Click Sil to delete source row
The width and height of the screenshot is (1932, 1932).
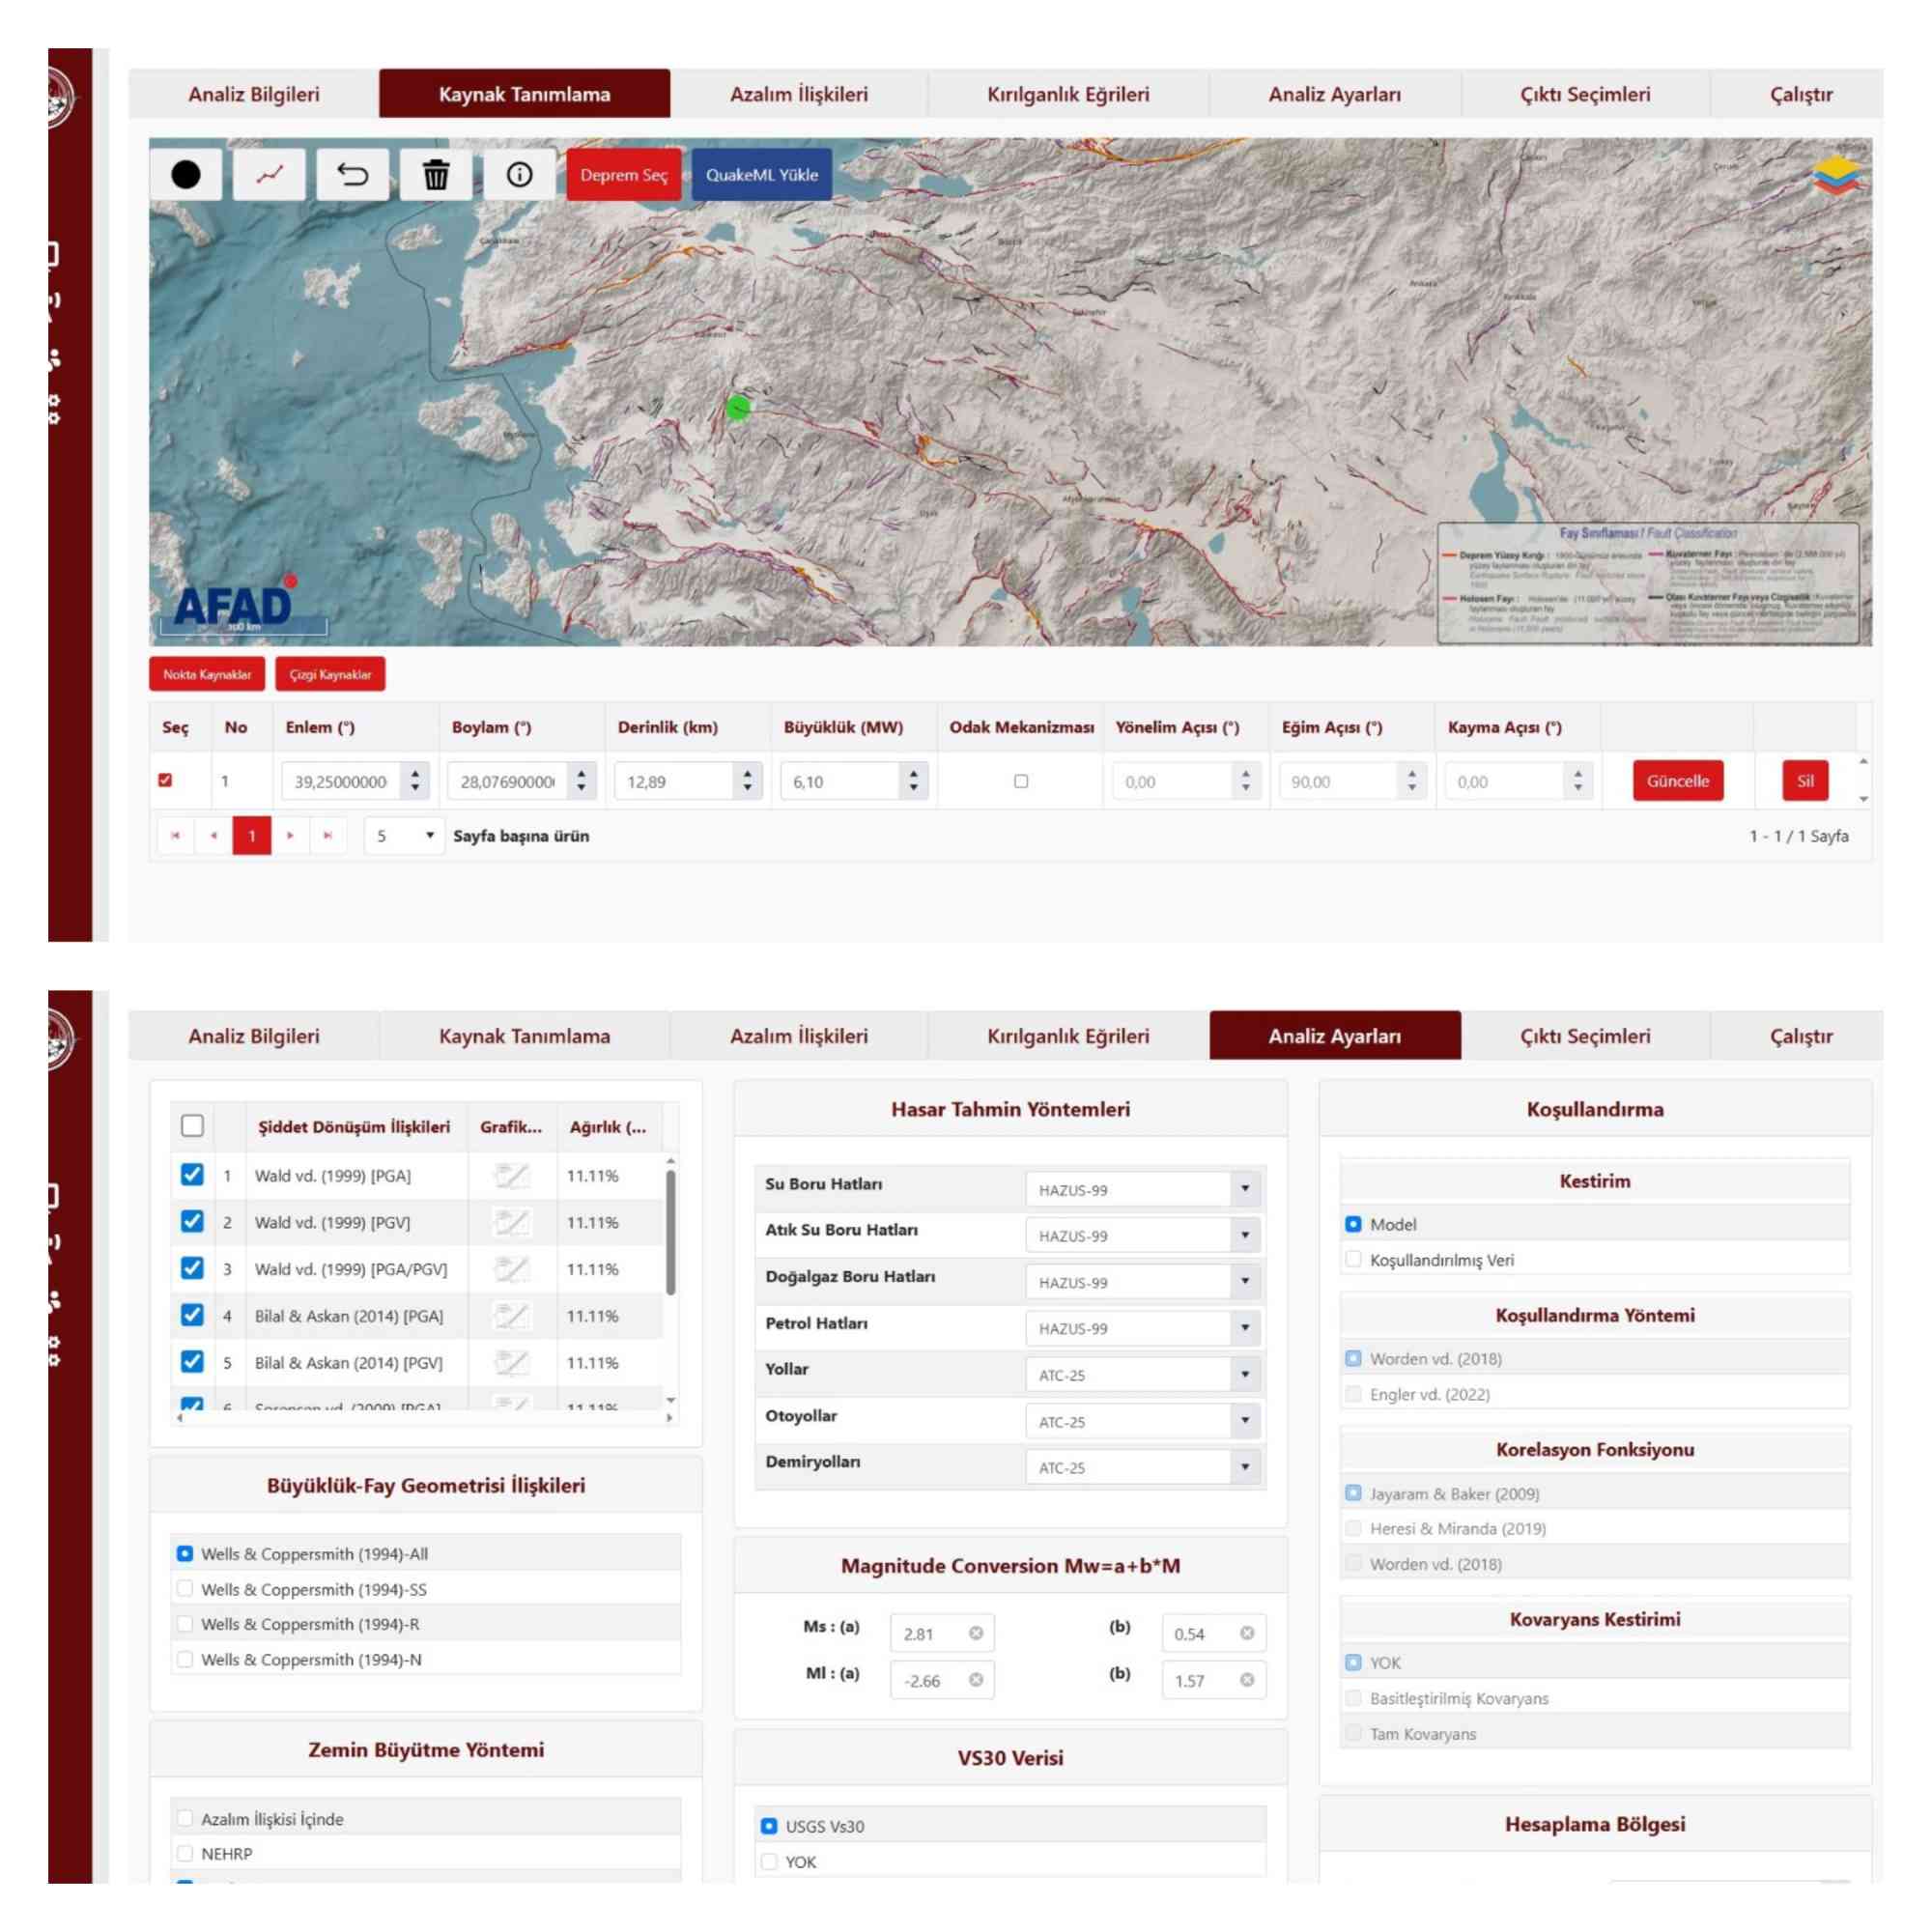pos(1805,781)
